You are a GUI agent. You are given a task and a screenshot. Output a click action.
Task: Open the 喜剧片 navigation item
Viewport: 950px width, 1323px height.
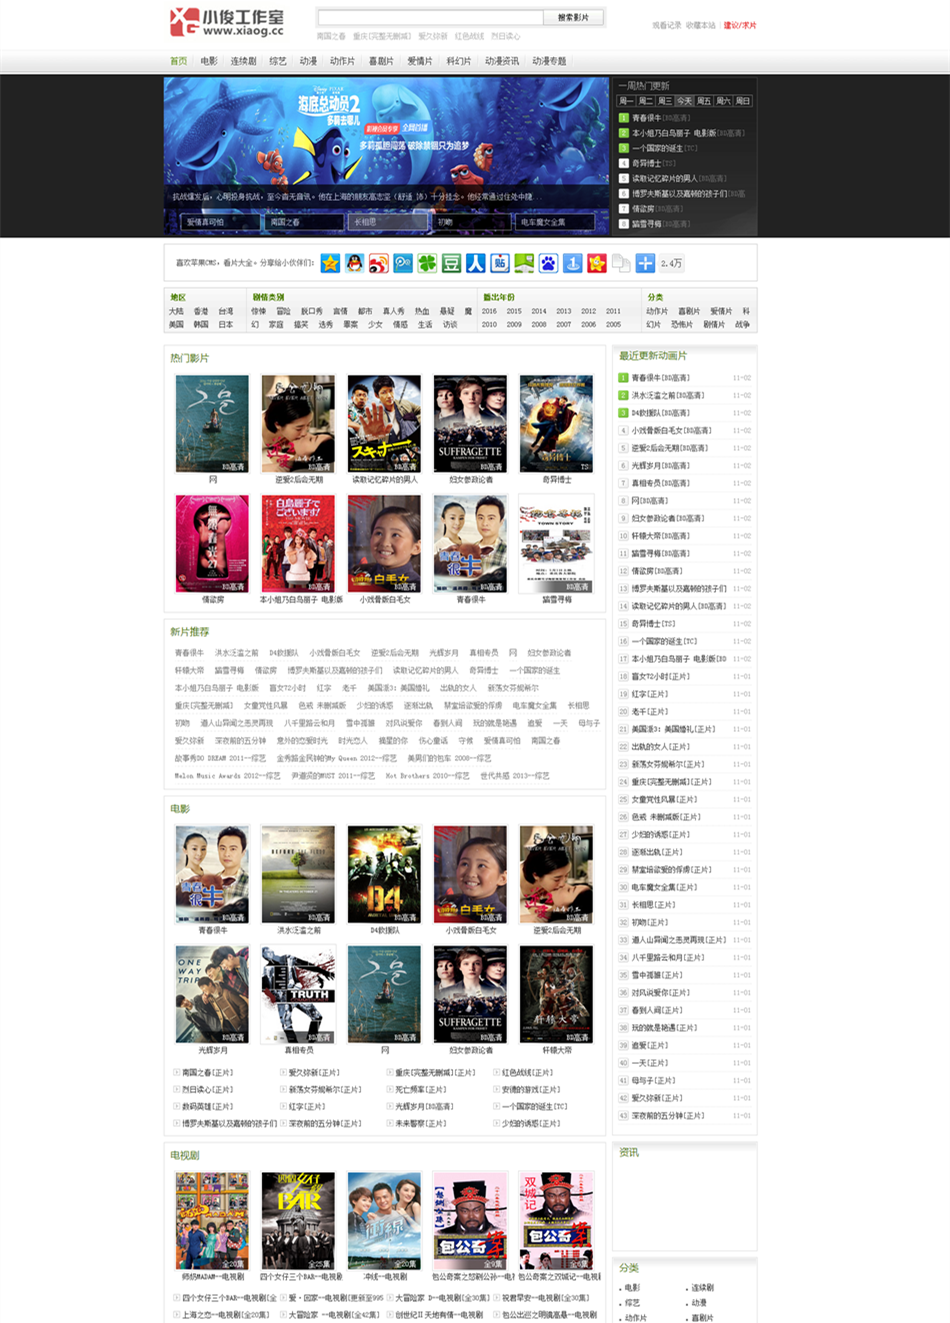pos(381,61)
